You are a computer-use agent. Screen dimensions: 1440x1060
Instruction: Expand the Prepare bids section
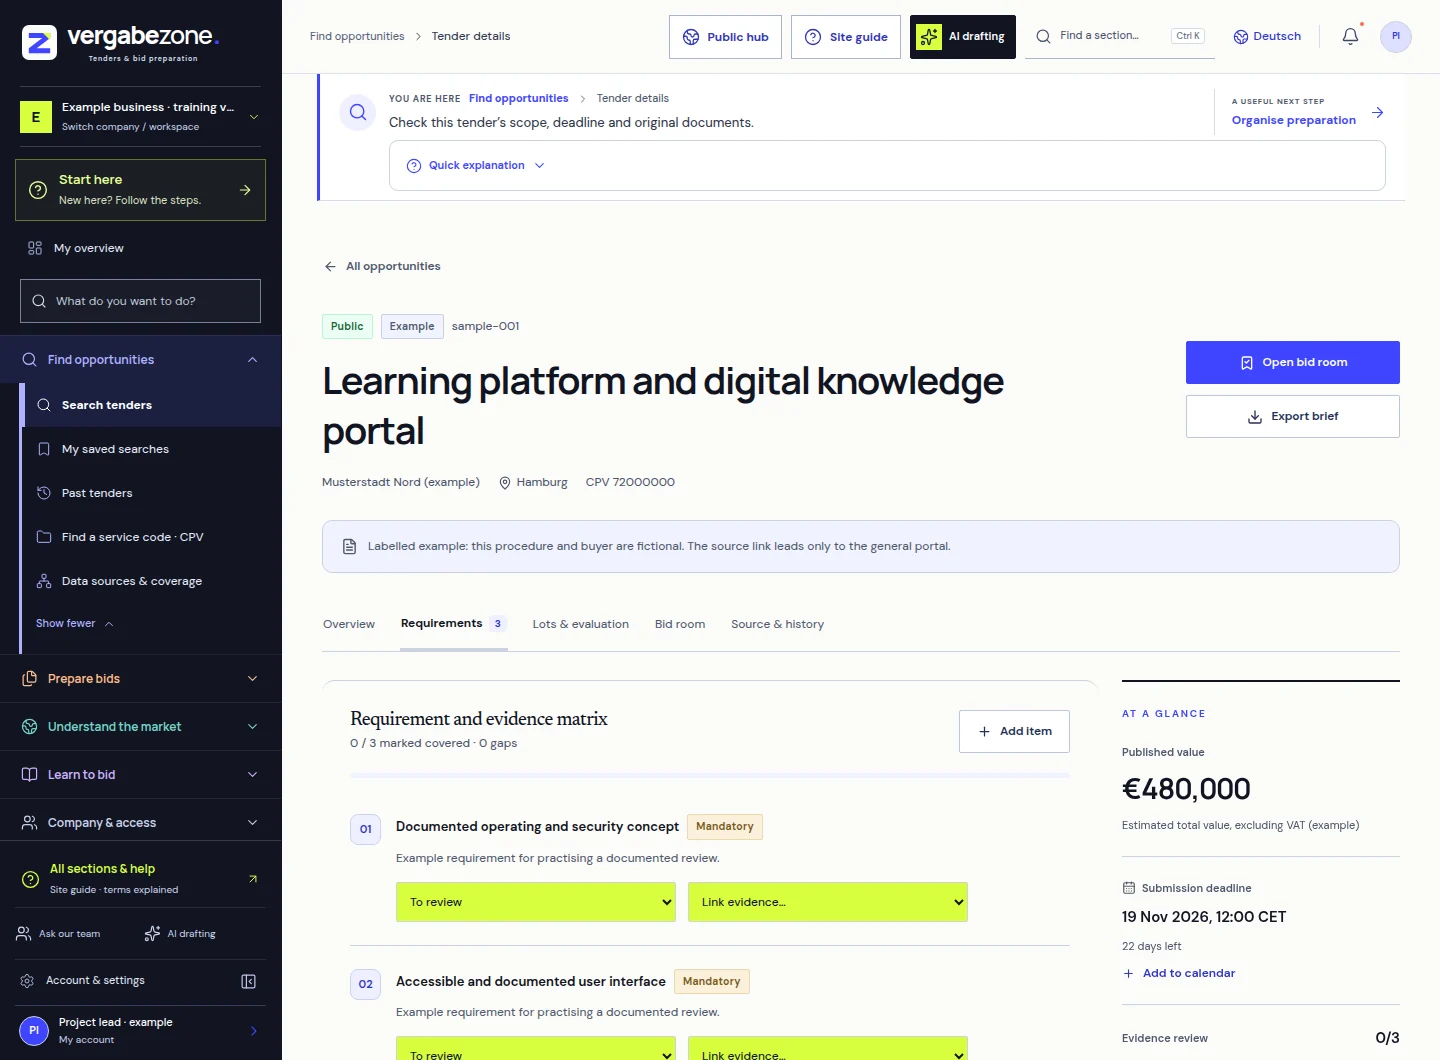140,679
